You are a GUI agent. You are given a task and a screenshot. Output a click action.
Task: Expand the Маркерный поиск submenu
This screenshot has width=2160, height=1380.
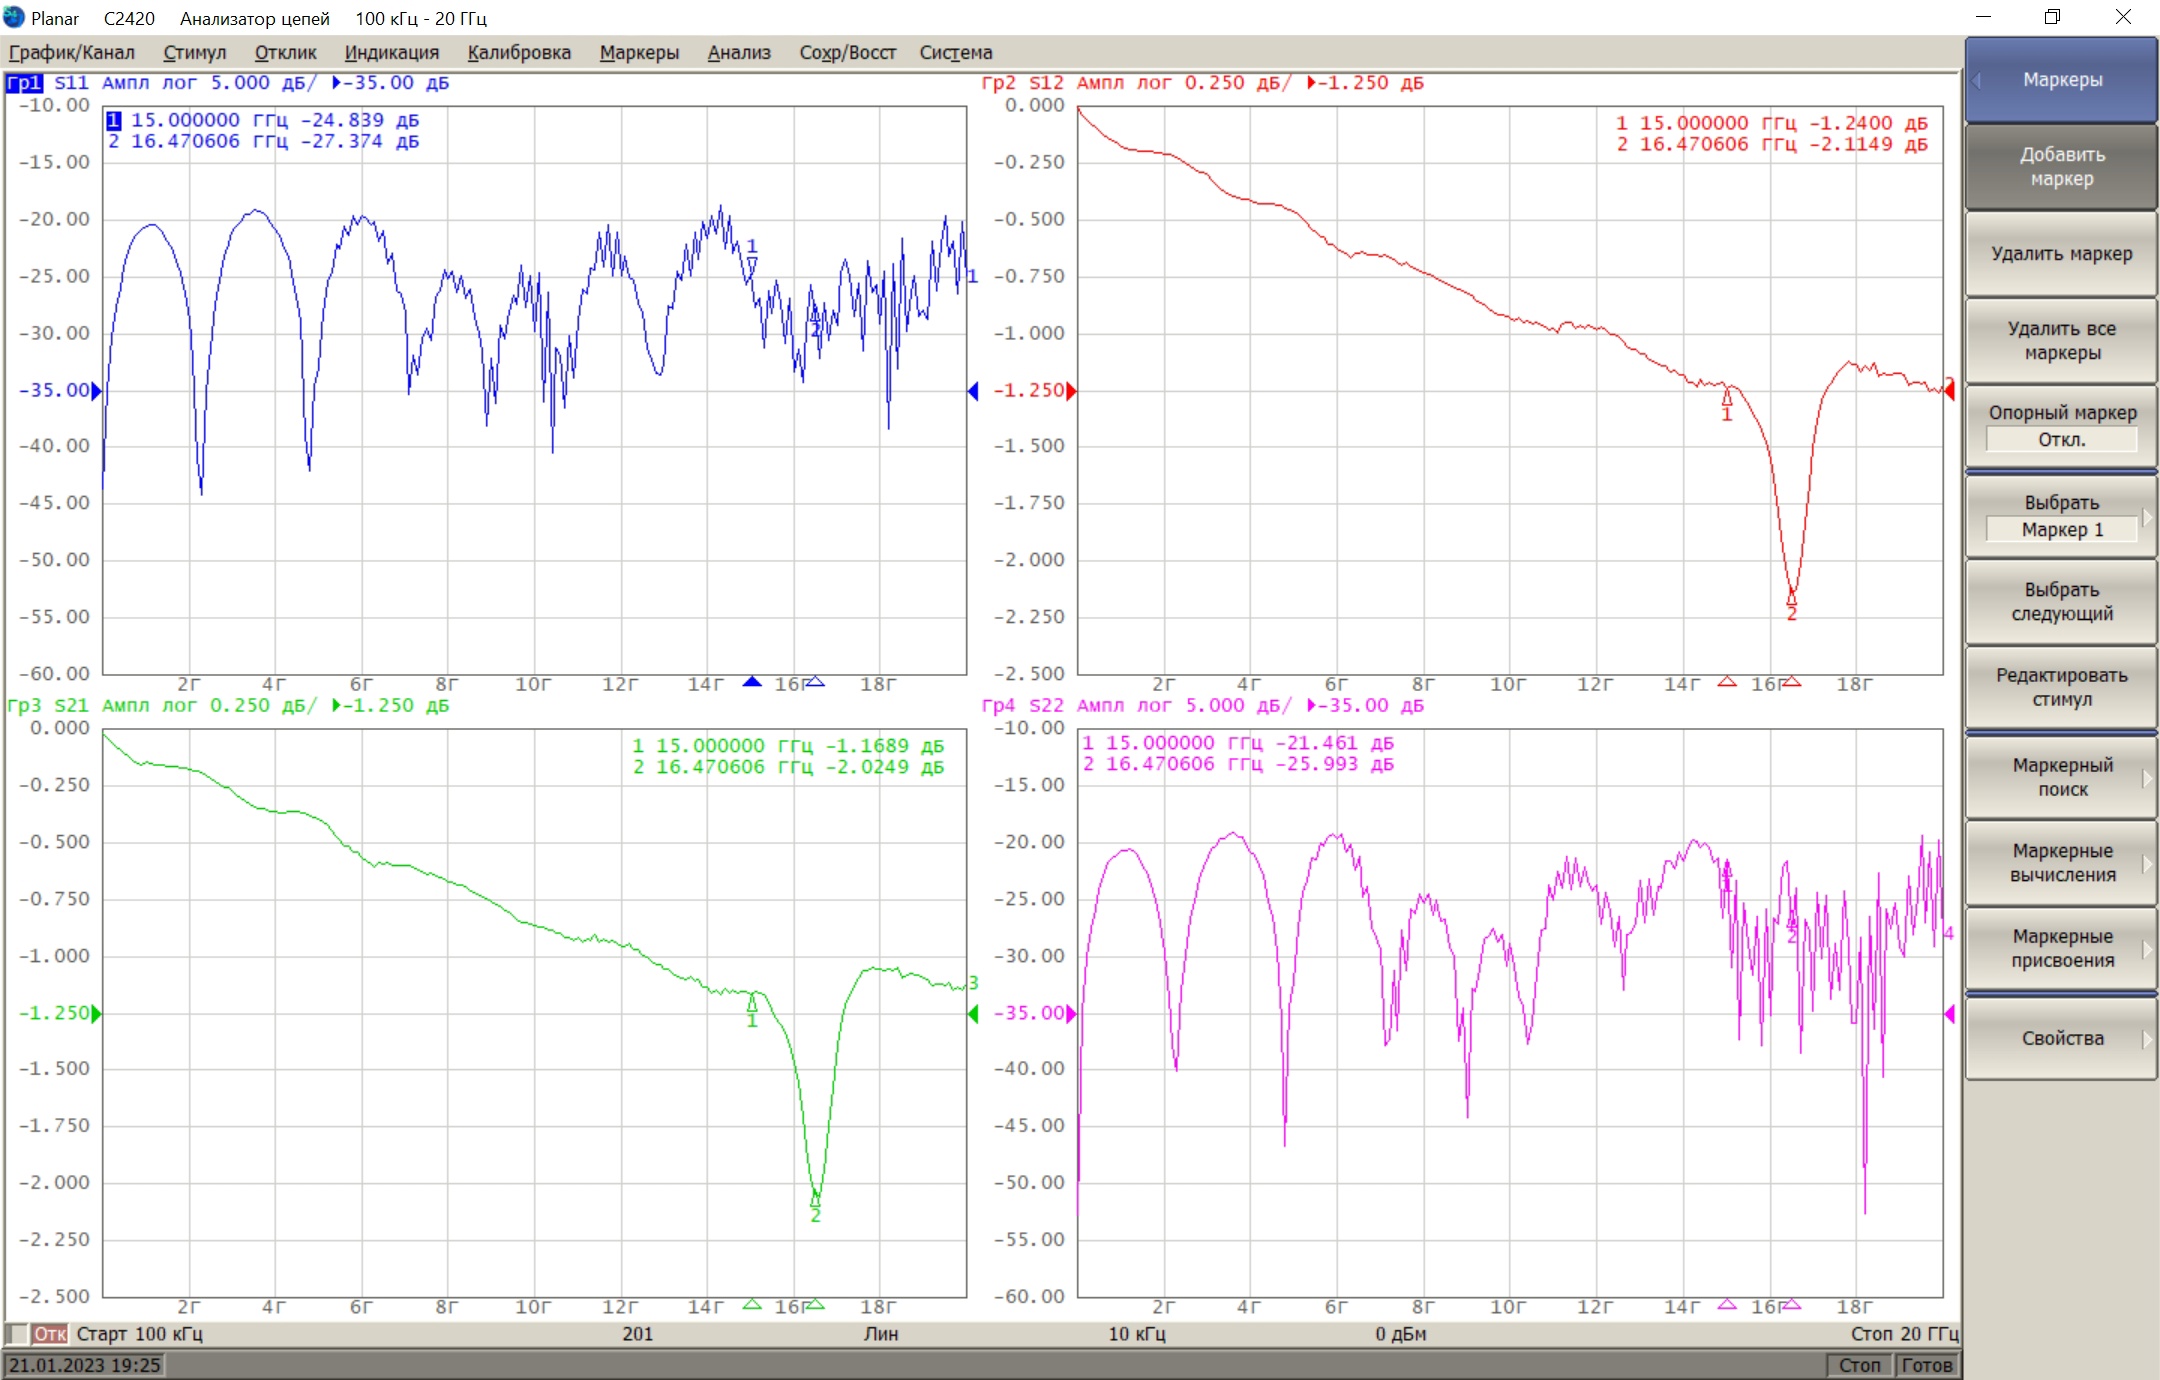2061,778
